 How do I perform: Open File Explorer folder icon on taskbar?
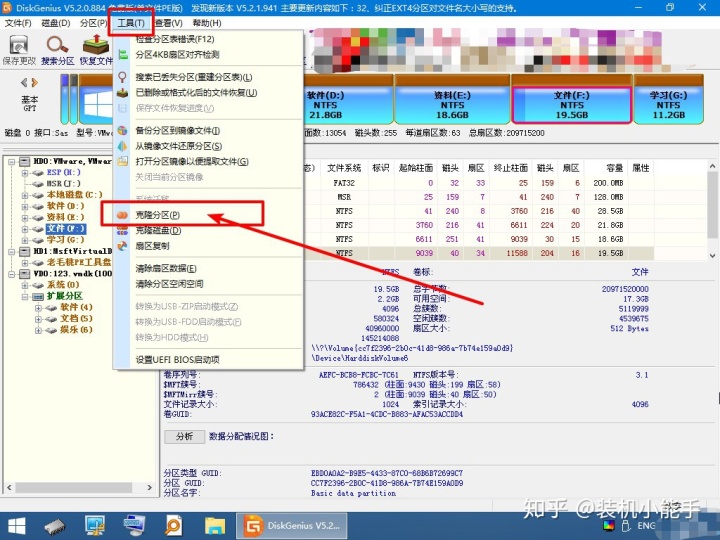pyautogui.click(x=214, y=526)
